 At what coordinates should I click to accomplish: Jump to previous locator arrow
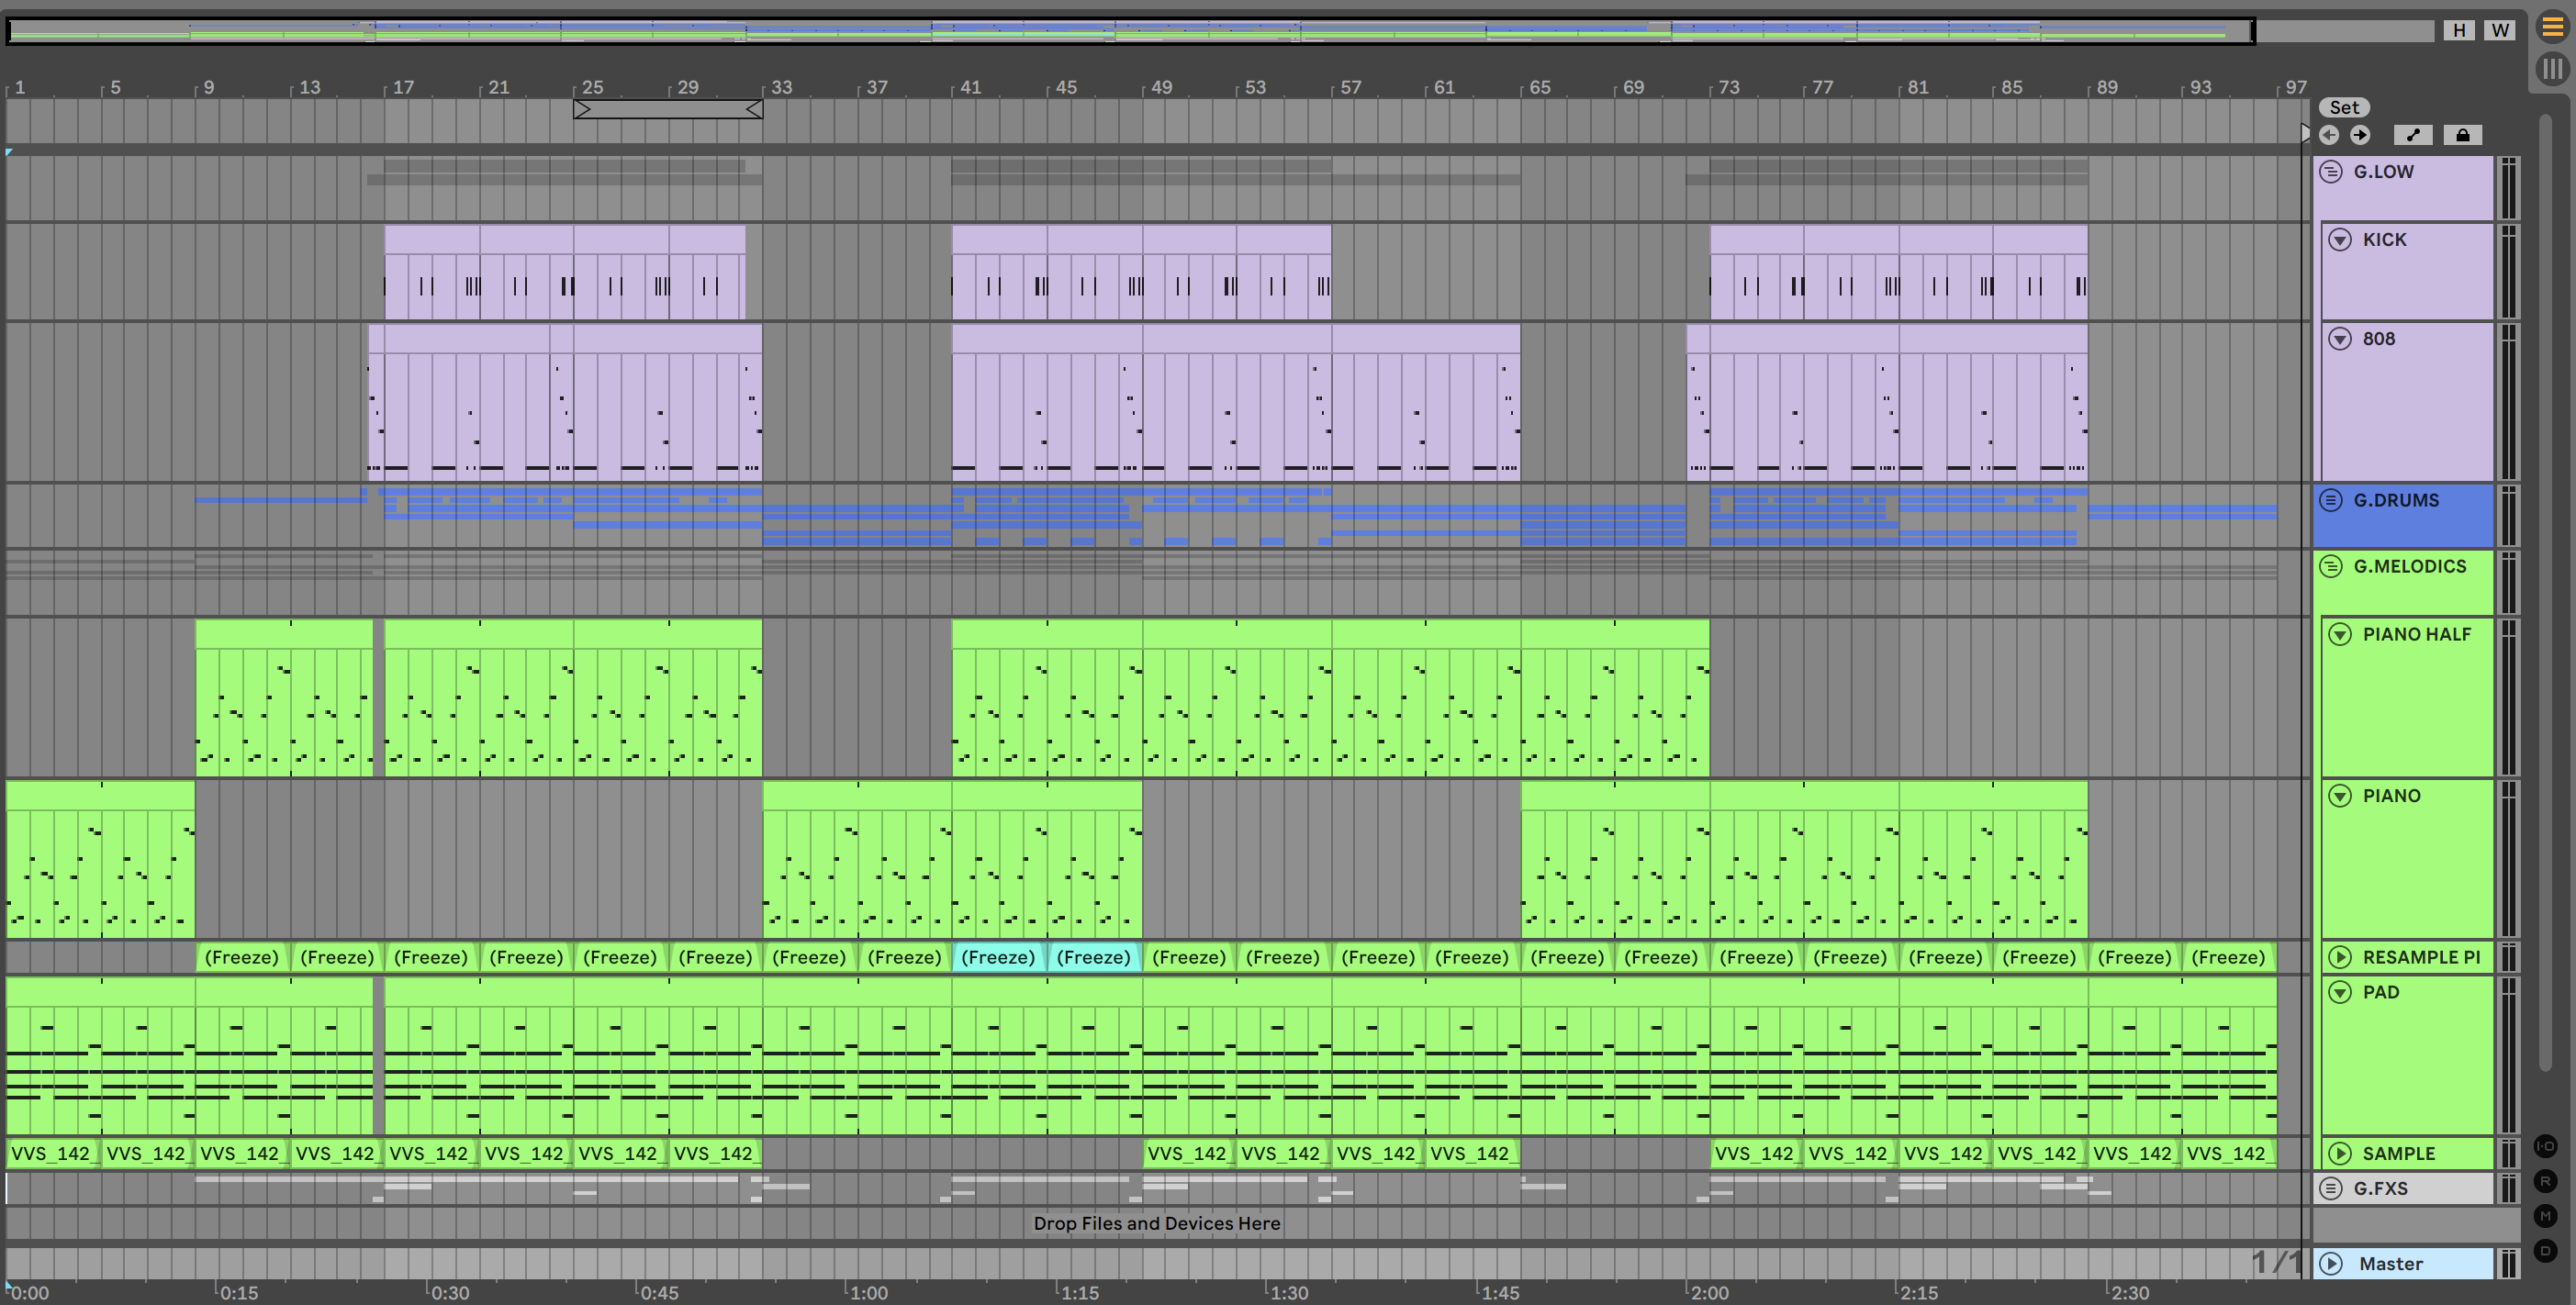click(x=2329, y=135)
